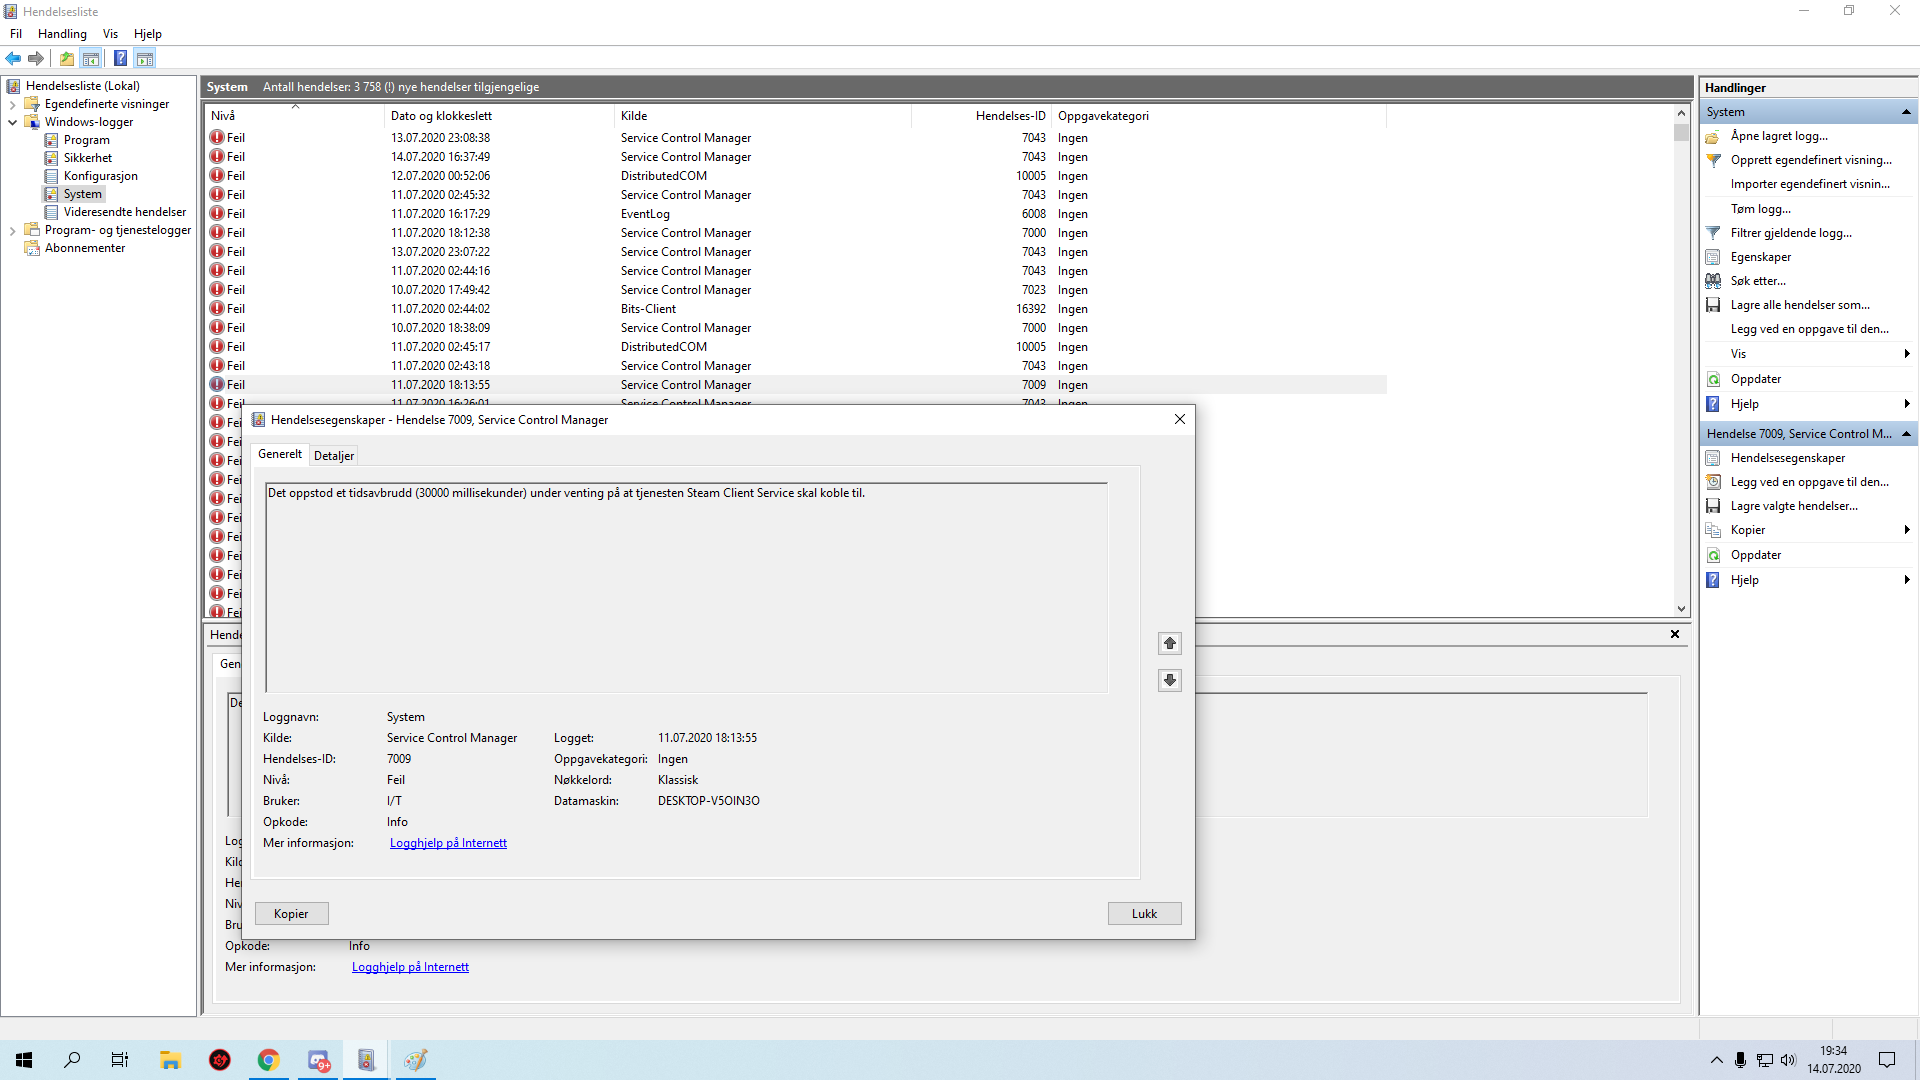1920x1080 pixels.
Task: Open the Vis submenu arrow
Action: (1906, 354)
